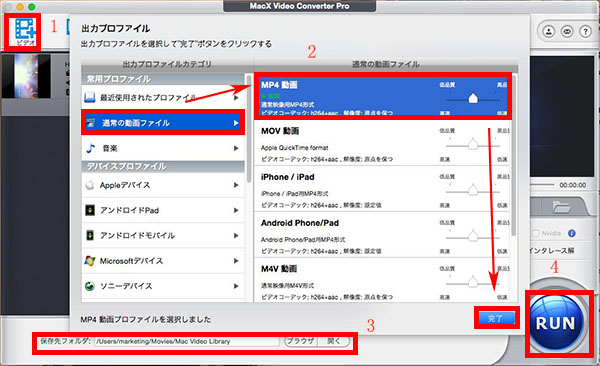Select Microsoftデバイス category
The image size is (600, 366).
pyautogui.click(x=163, y=261)
